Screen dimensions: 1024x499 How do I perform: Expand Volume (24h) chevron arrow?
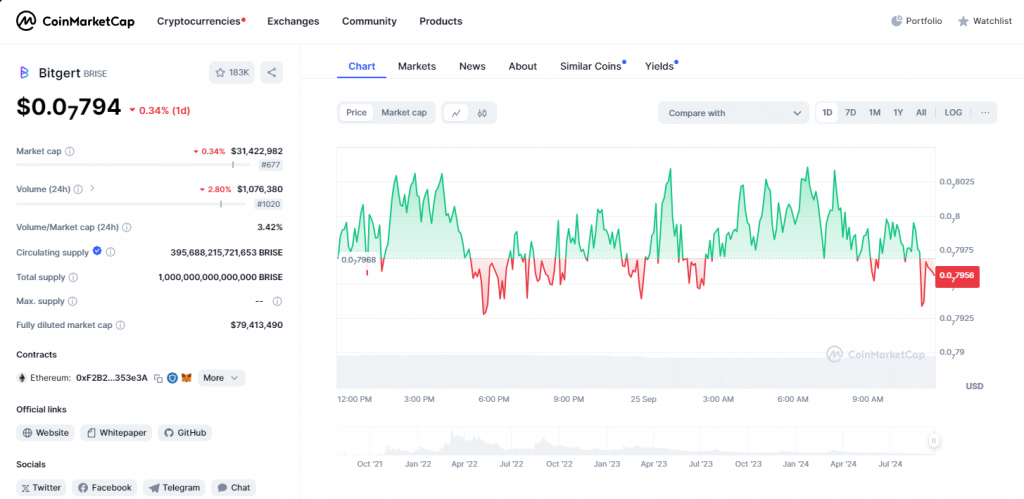[92, 189]
